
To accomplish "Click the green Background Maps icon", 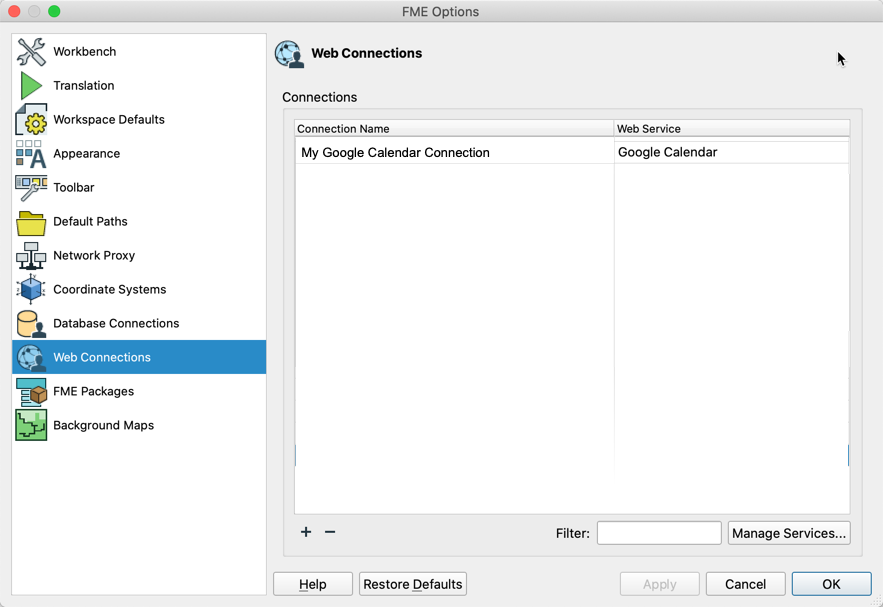I will pyautogui.click(x=31, y=425).
